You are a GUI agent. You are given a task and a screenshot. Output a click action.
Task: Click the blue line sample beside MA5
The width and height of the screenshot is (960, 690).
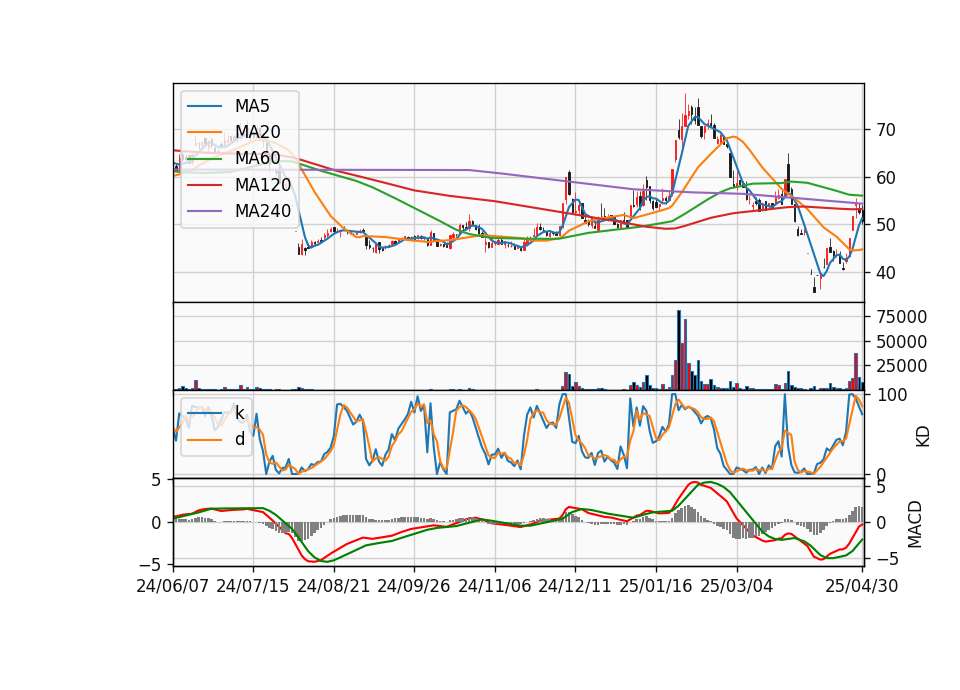click(x=204, y=106)
